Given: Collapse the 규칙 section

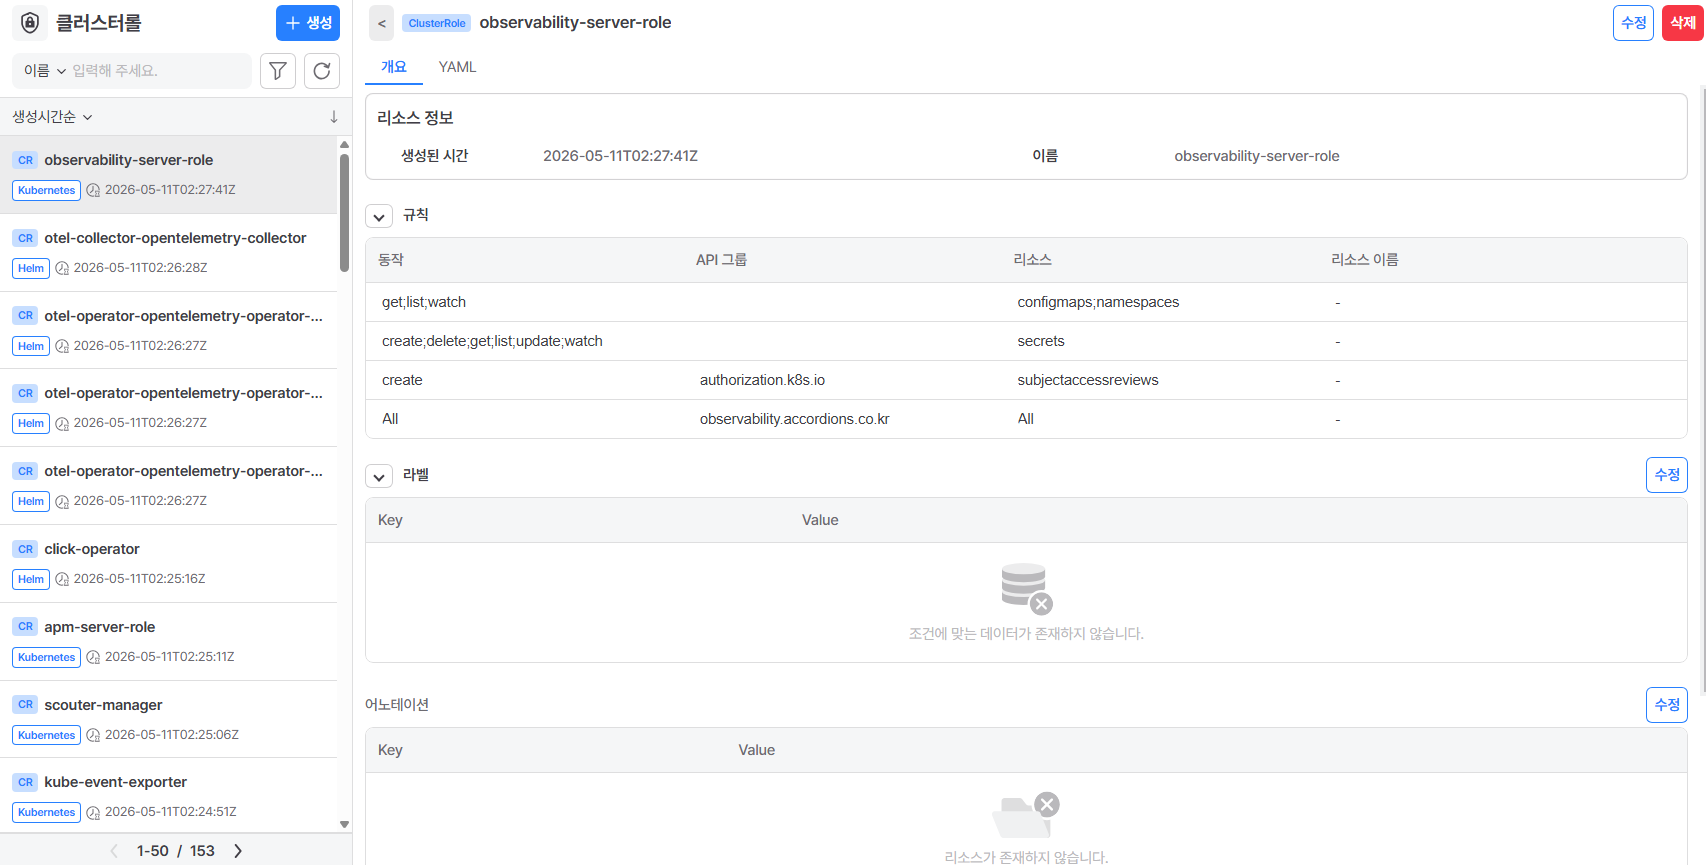Looking at the screenshot, I should (x=379, y=216).
